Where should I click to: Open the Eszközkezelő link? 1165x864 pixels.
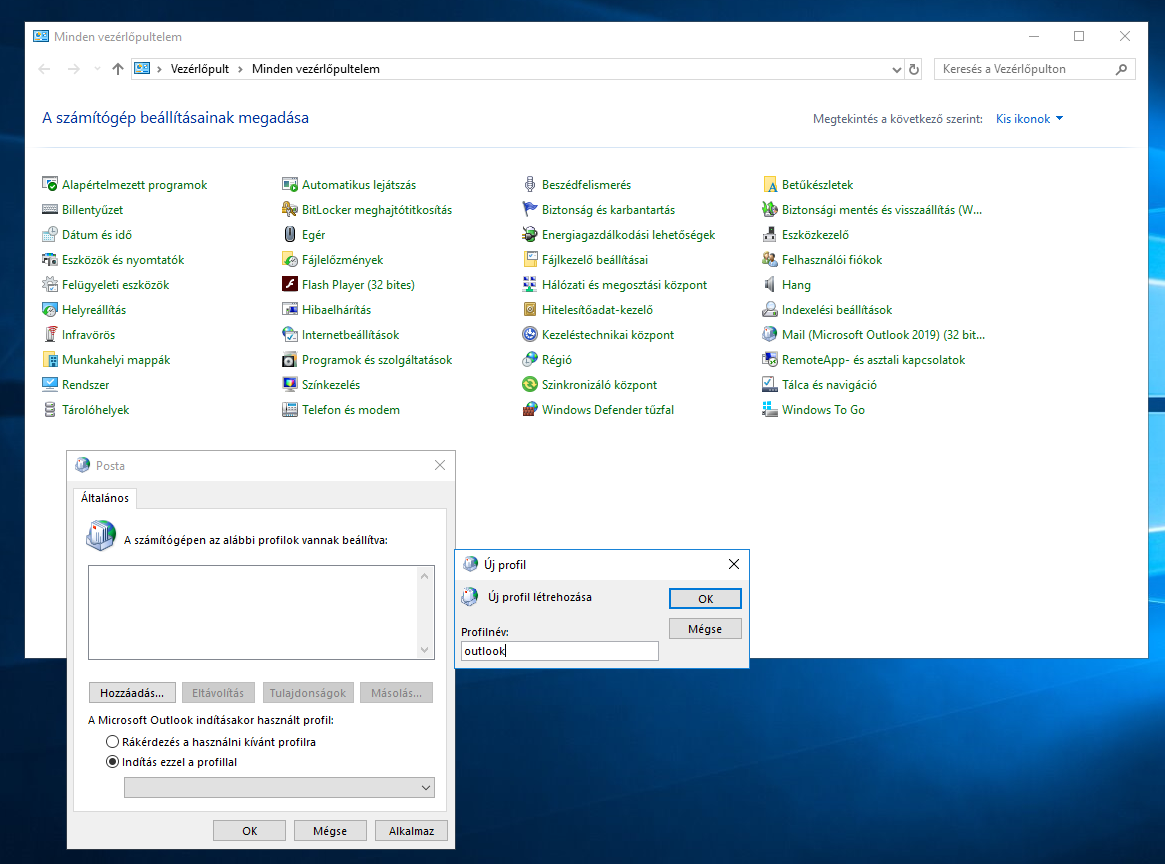[814, 235]
